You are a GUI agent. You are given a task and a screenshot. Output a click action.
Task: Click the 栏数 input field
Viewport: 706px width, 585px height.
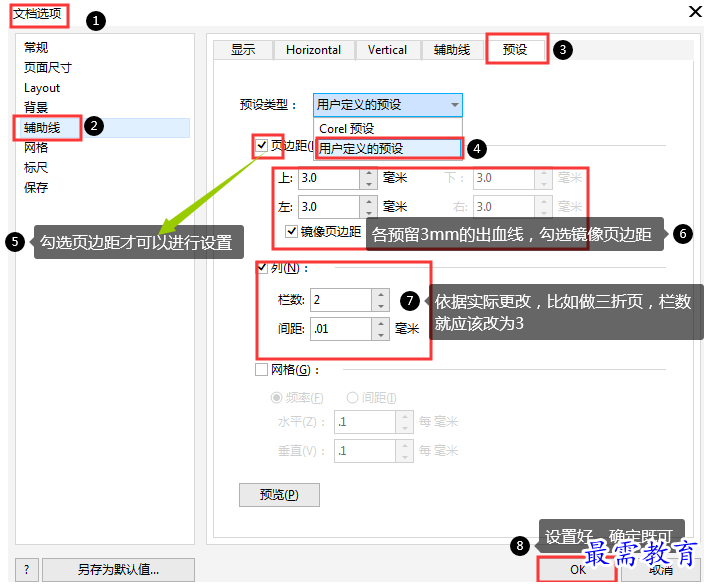(x=341, y=300)
